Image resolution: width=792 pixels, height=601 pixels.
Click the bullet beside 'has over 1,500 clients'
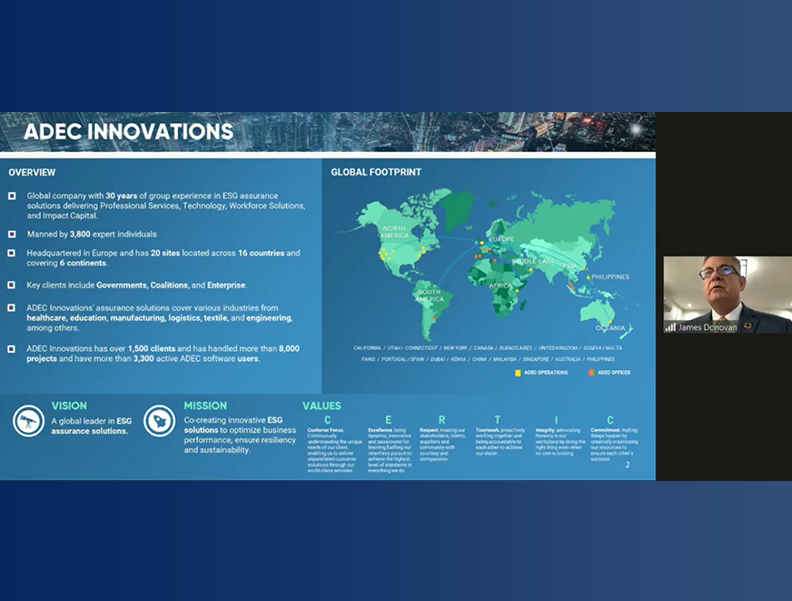click(12, 349)
